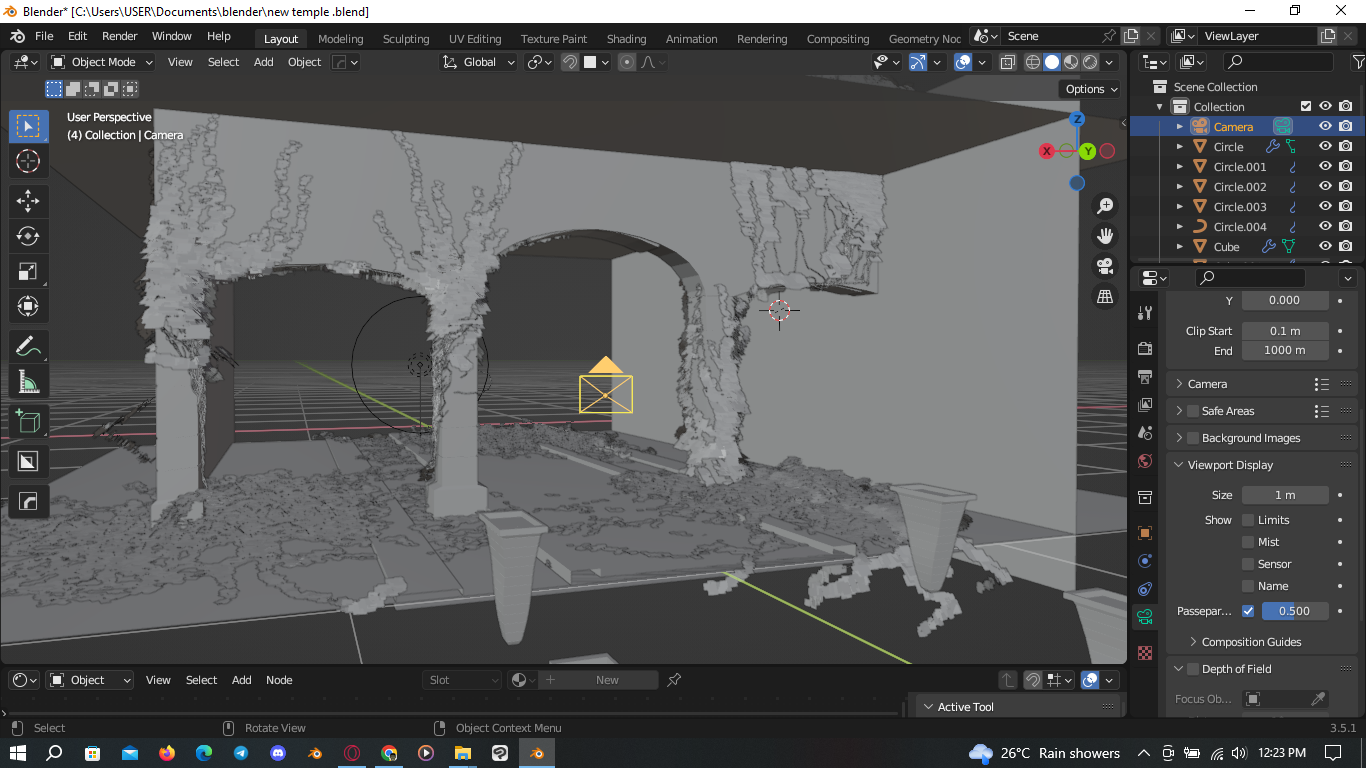Toggle proportional editing

(627, 62)
